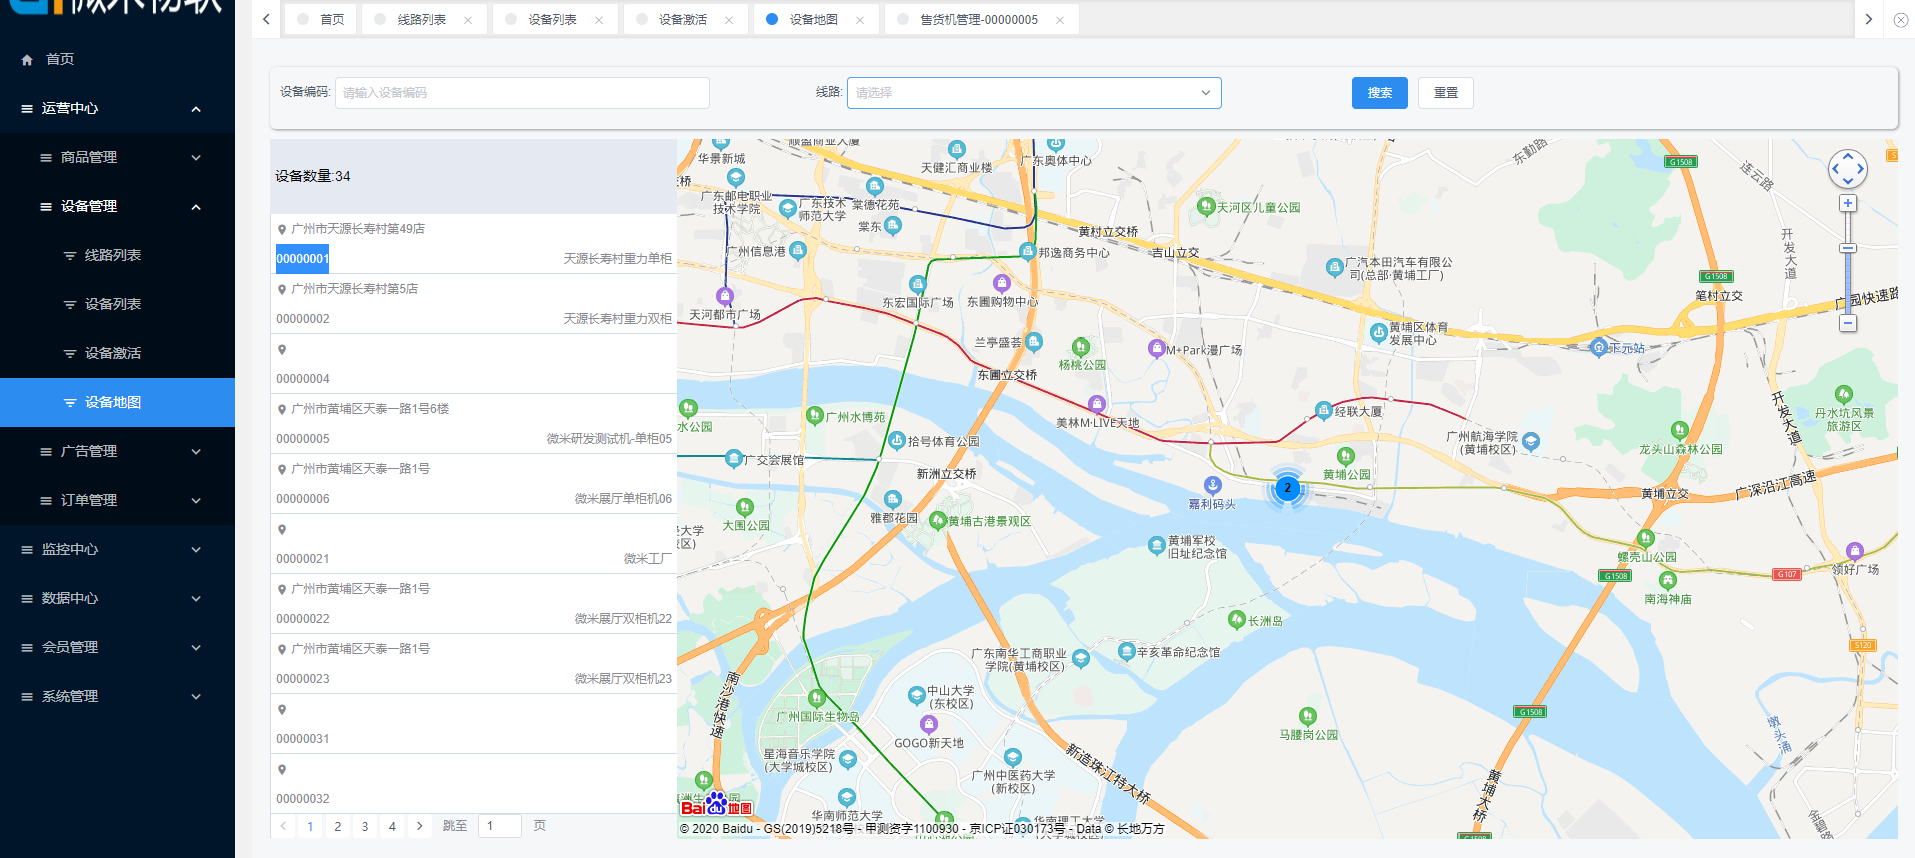Select device 00000006 row
Screen dimensions: 1915x858
point(474,484)
